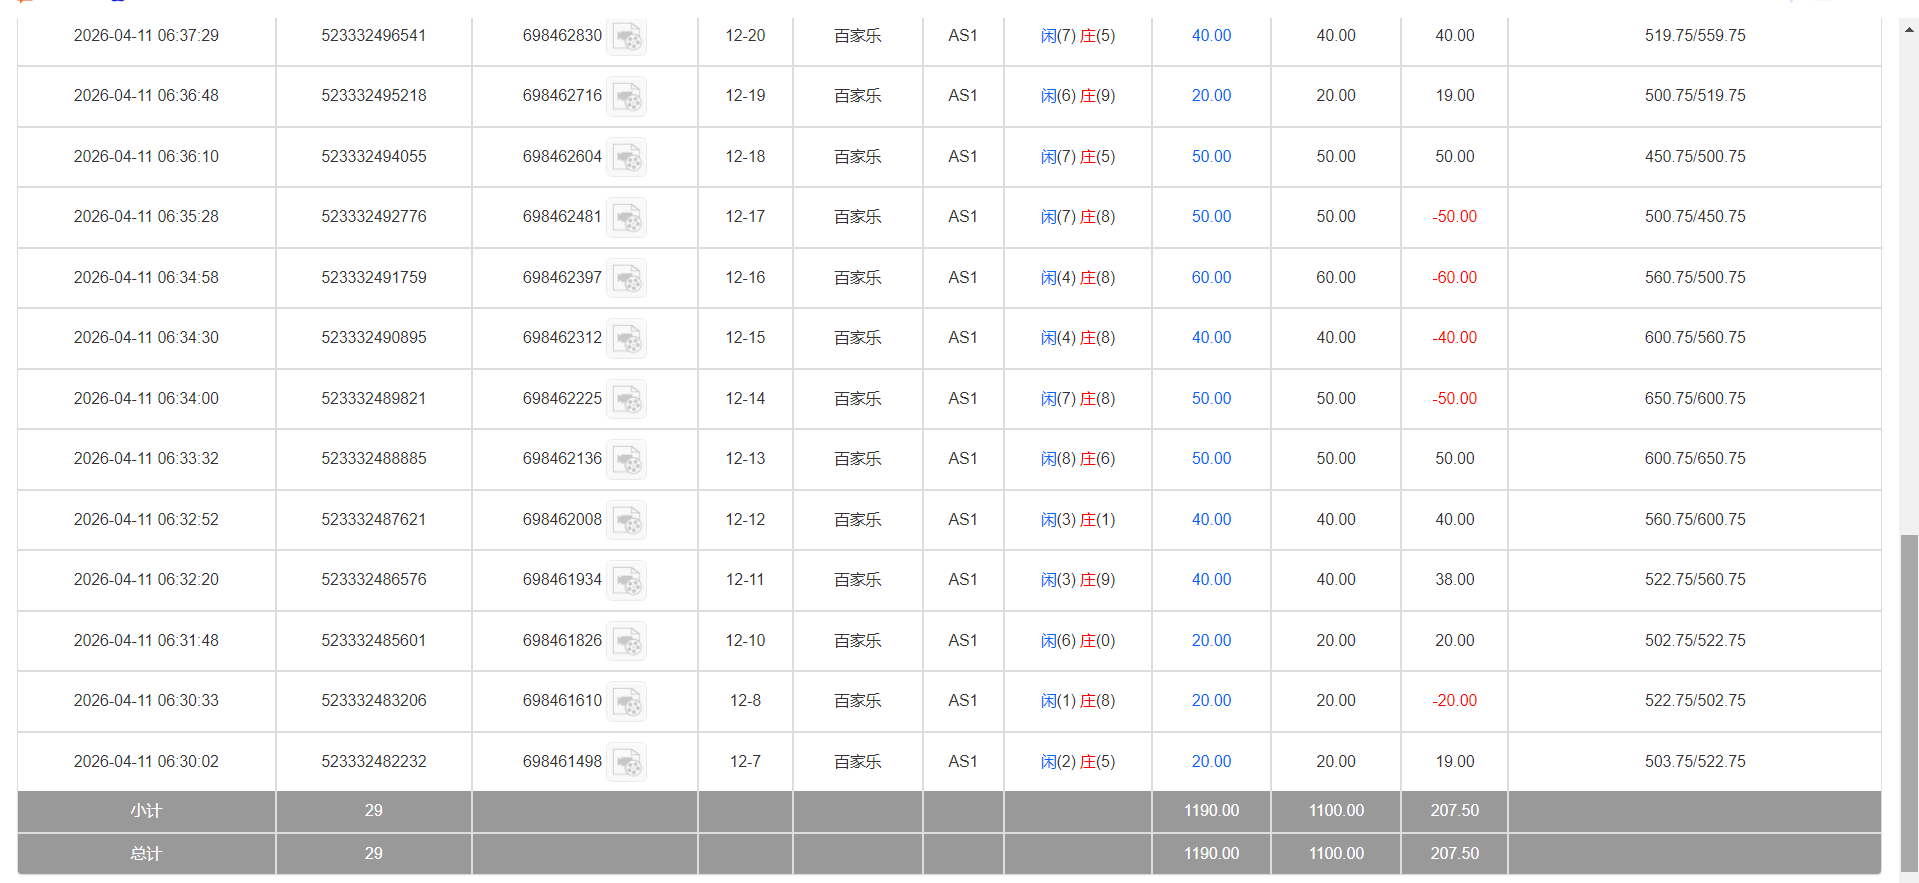Open 40.00 bet amount for round 12-20
Image resolution: width=1919 pixels, height=883 pixels.
pos(1211,36)
